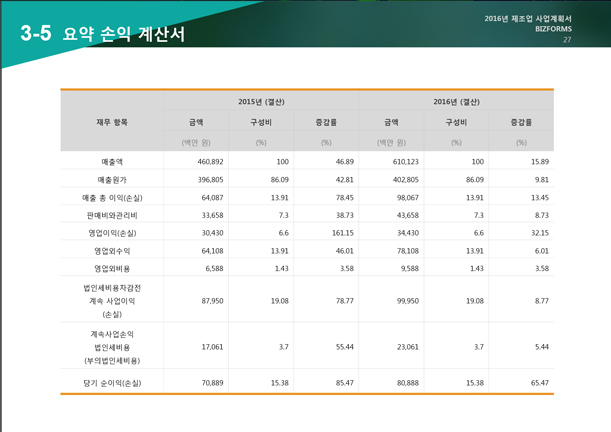611x432 pixels.
Task: Click the '영업외수익' row label
Action: pyautogui.click(x=112, y=251)
